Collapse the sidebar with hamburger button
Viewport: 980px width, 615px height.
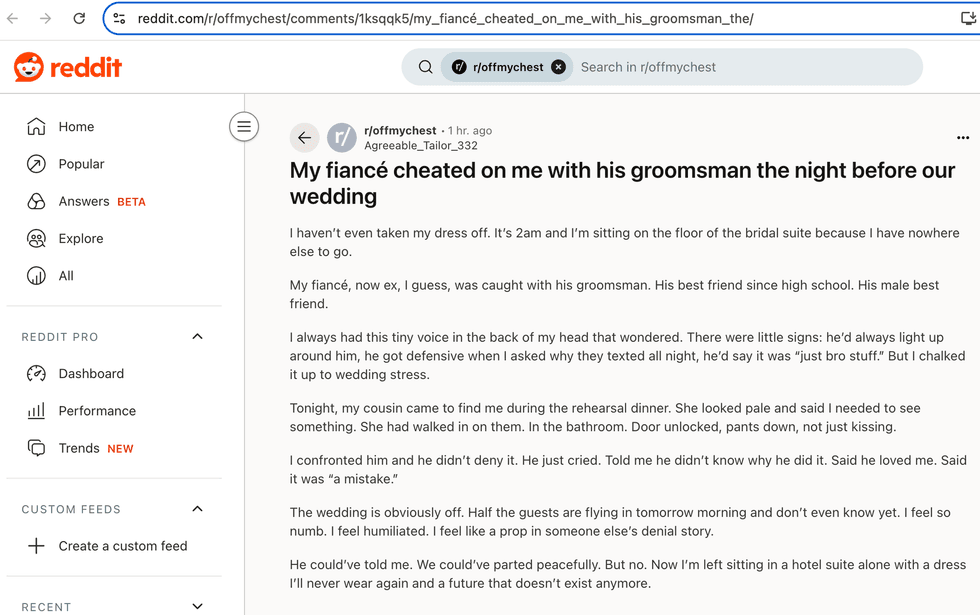tap(244, 127)
